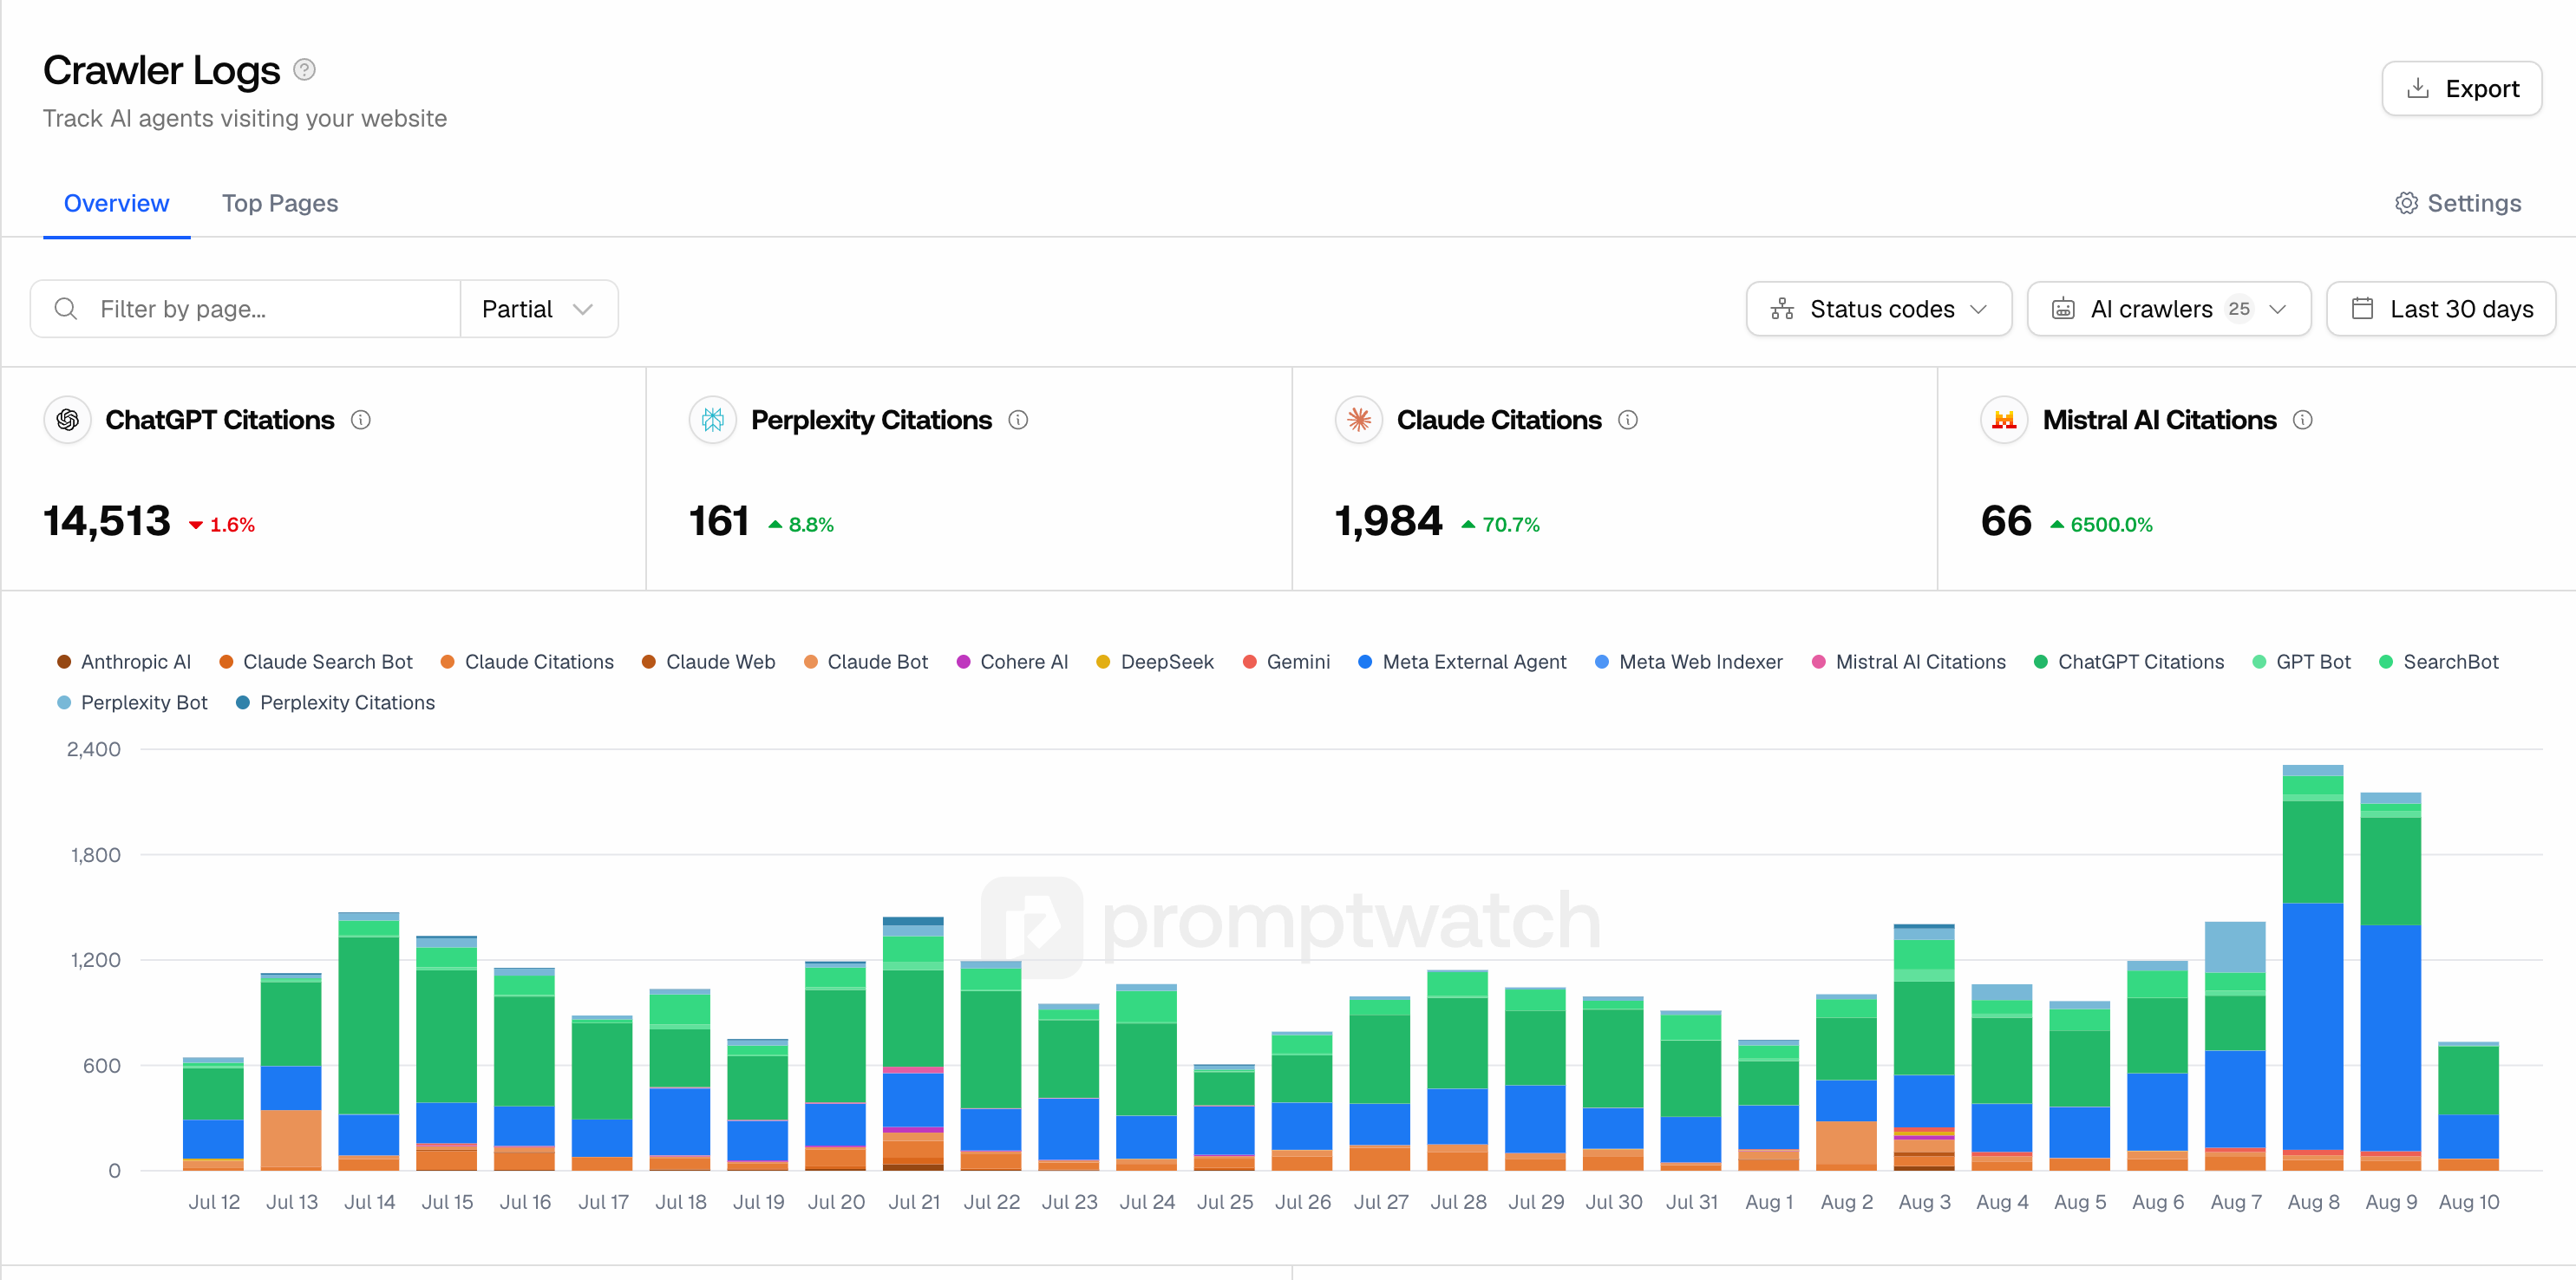2576x1280 pixels.
Task: Open the Partial match dropdown
Action: coord(538,309)
